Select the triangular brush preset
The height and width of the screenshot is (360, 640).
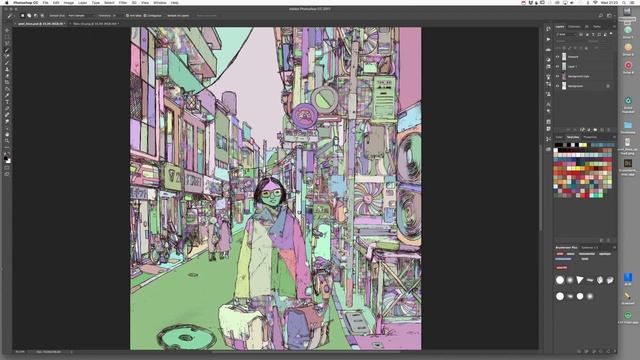coord(580,280)
